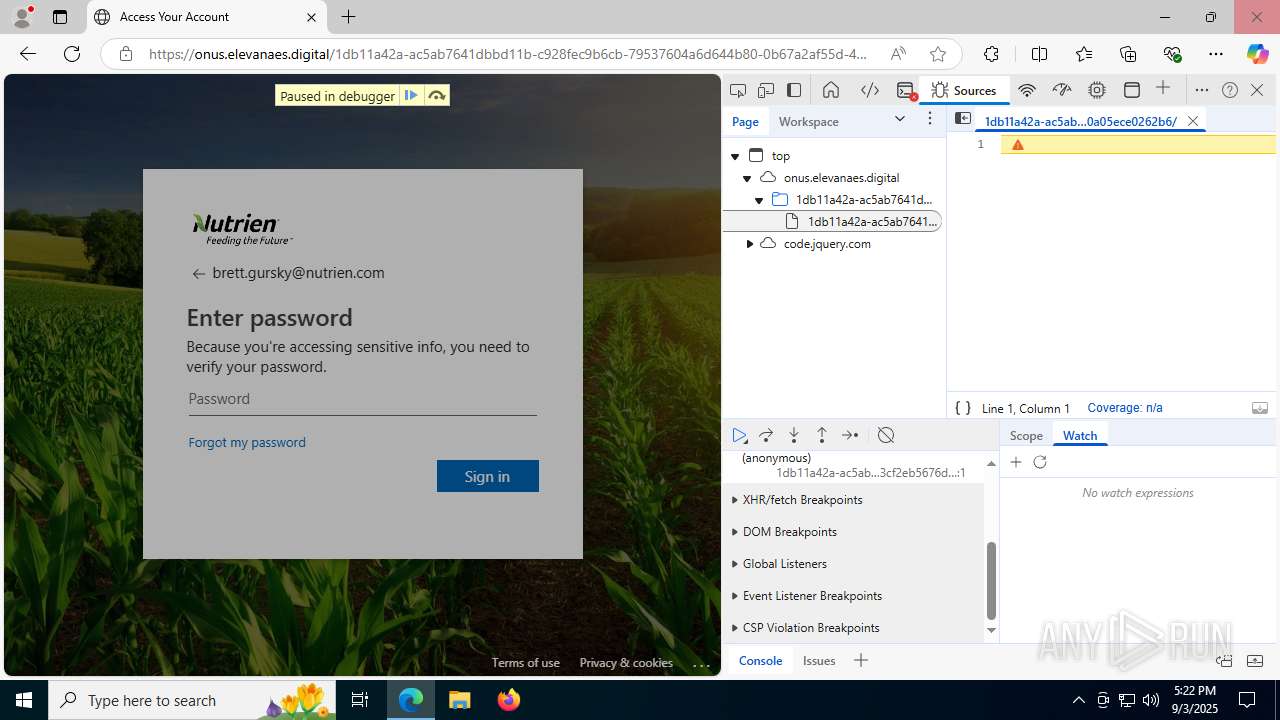Image resolution: width=1280 pixels, height=720 pixels.
Task: Step over next function call
Action: pos(766,435)
